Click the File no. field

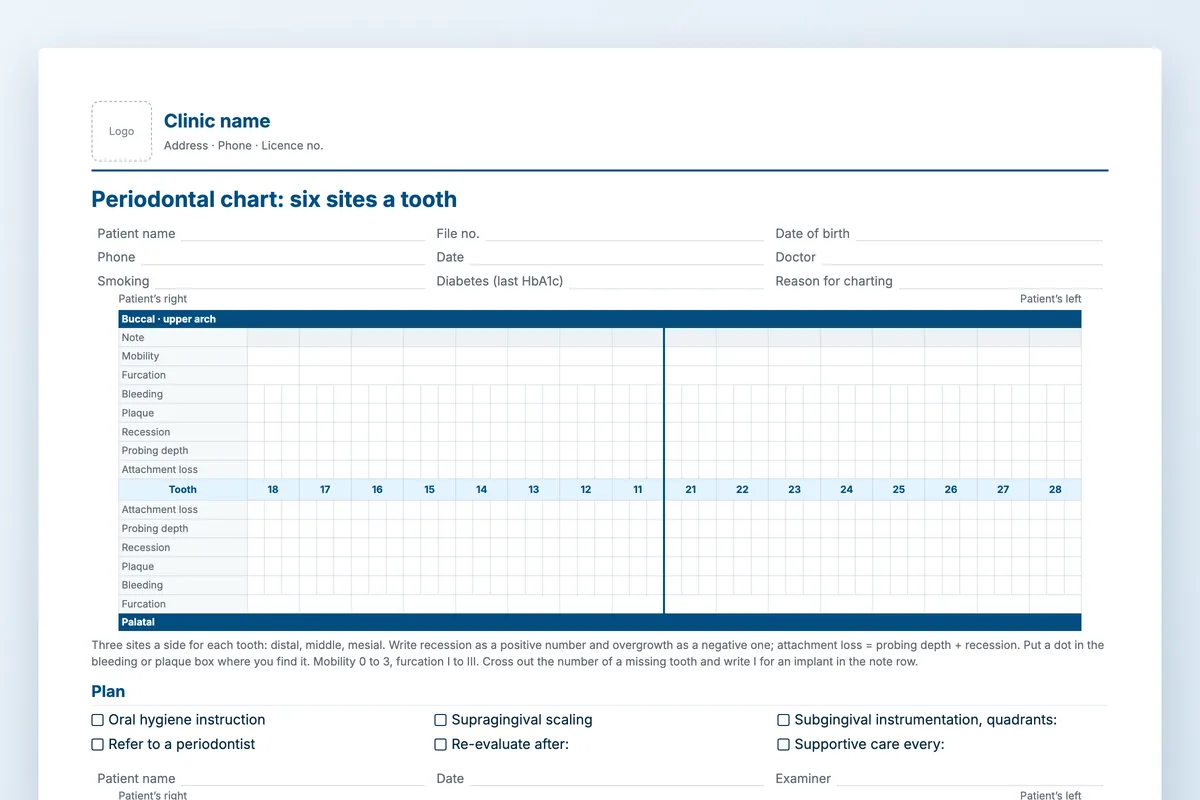(x=625, y=234)
